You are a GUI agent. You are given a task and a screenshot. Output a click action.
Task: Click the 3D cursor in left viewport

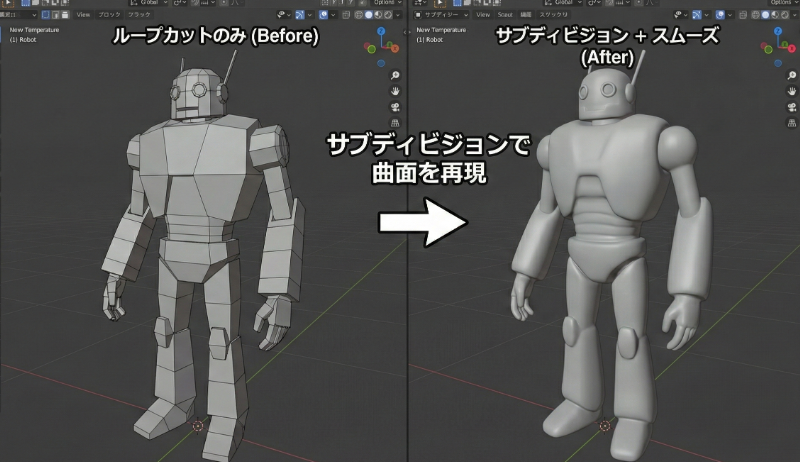[x=198, y=426]
